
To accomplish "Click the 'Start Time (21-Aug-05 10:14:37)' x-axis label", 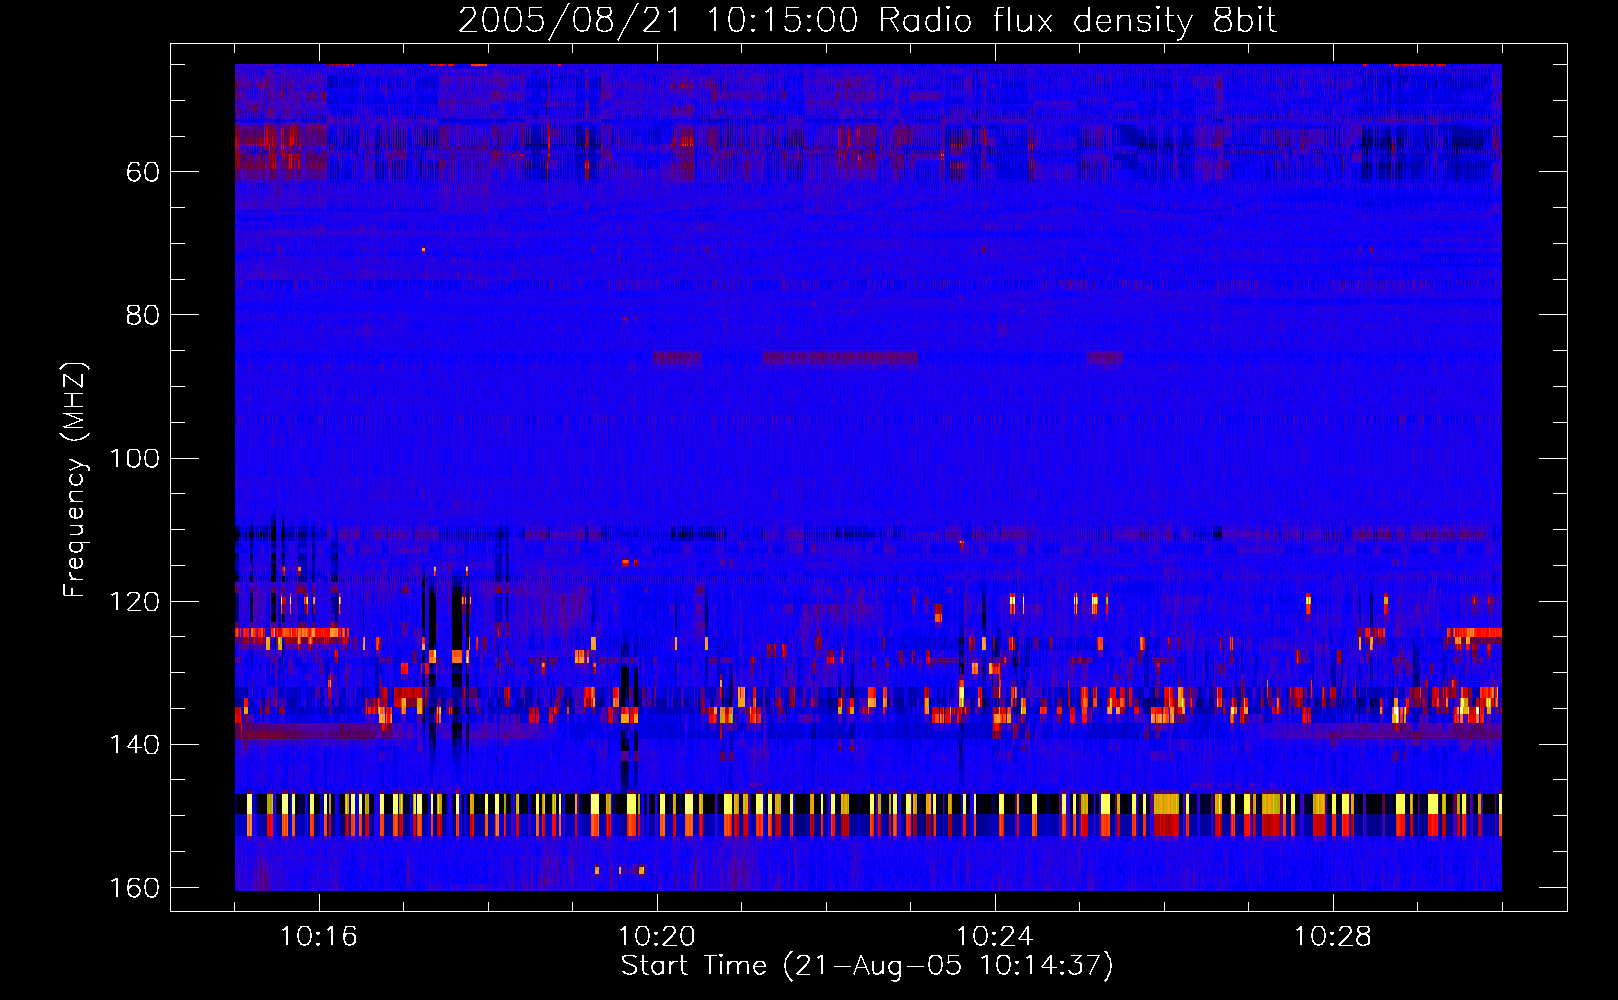I will [x=867, y=966].
